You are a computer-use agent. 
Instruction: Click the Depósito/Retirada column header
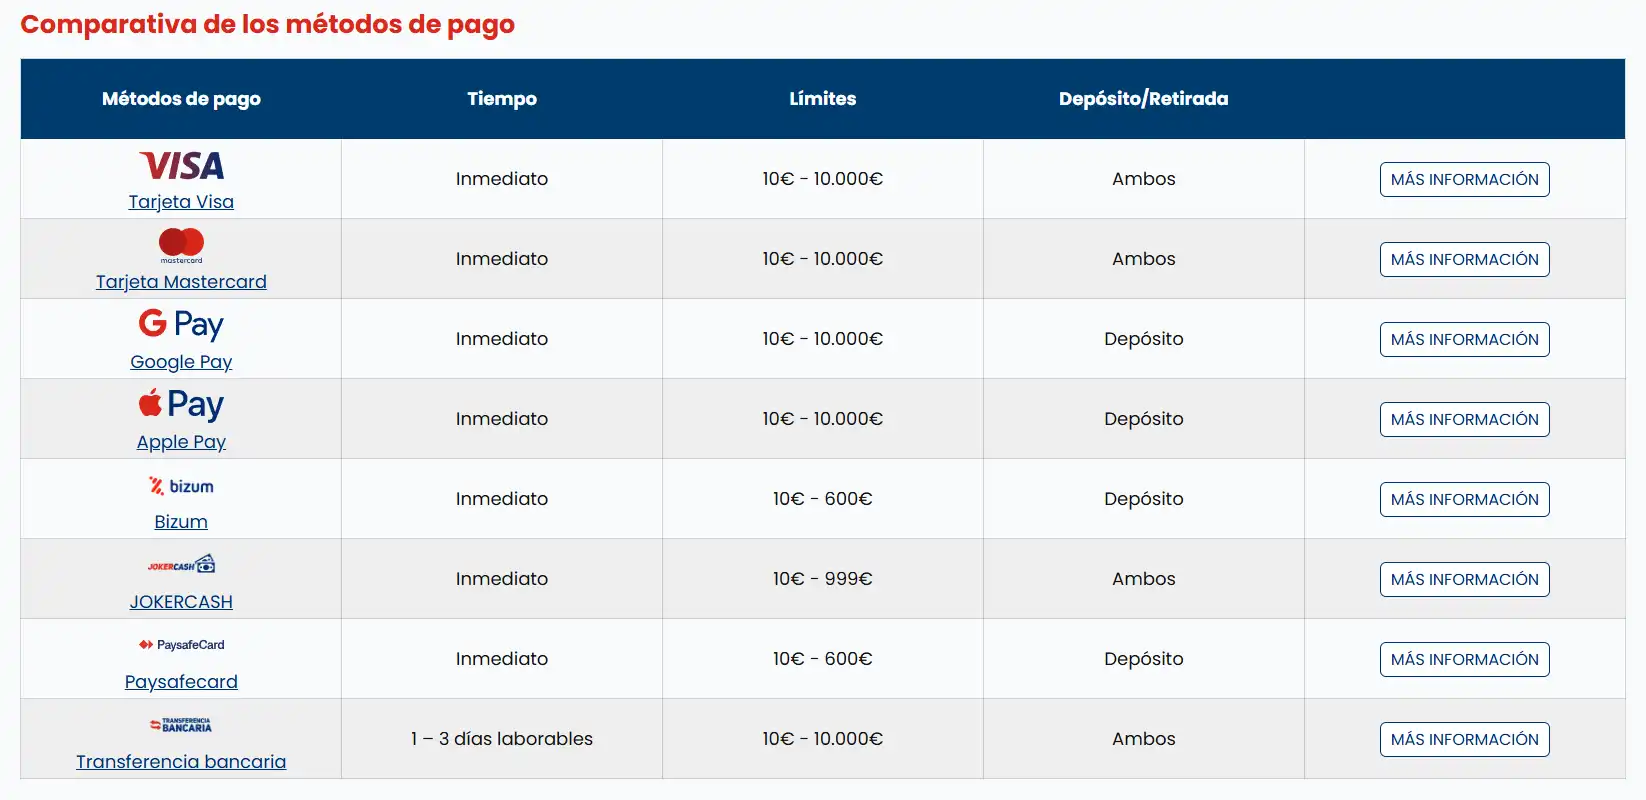1144,99
